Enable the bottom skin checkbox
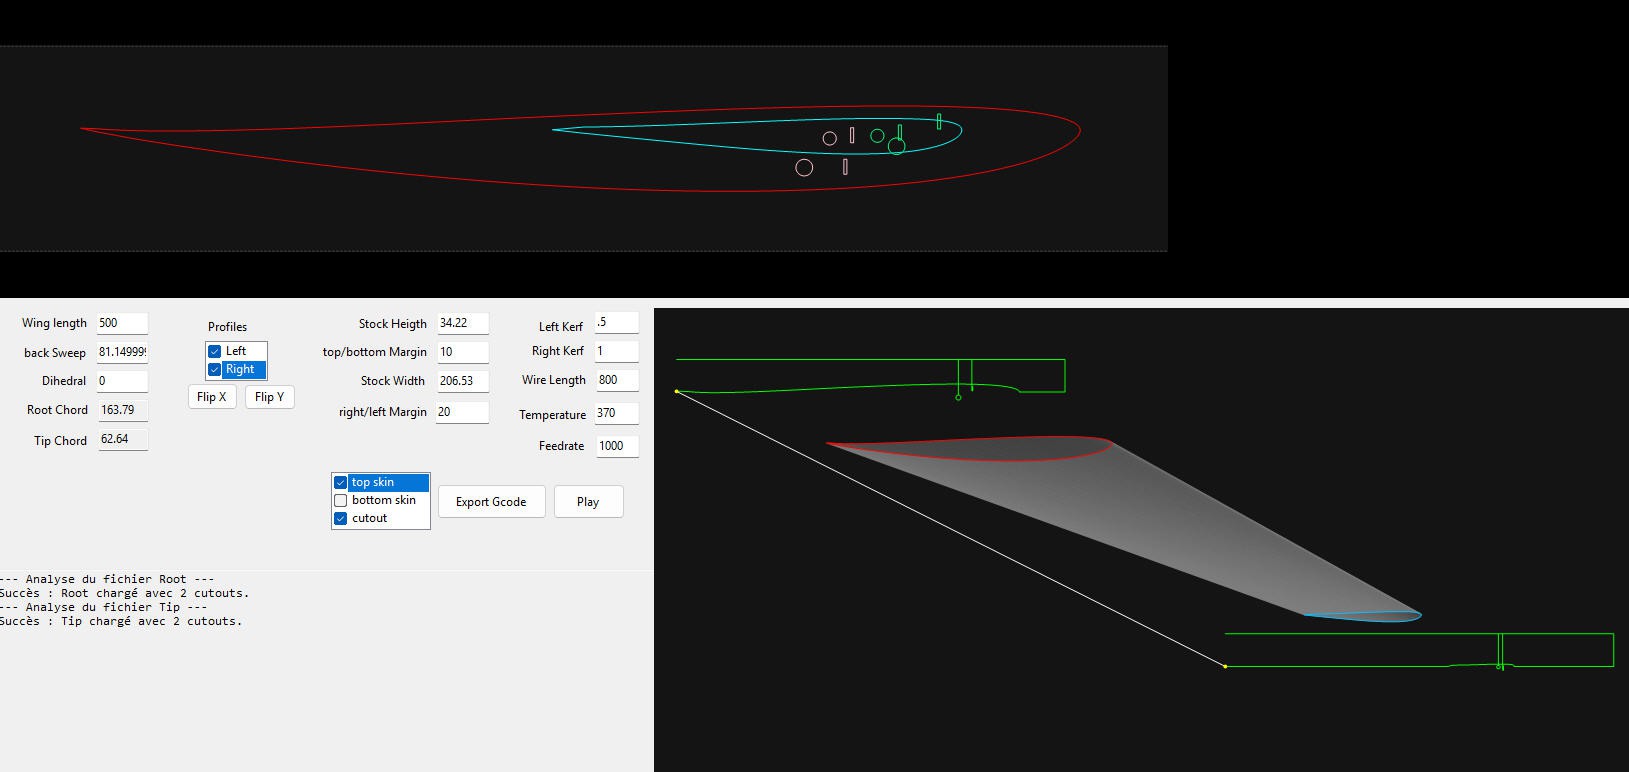The width and height of the screenshot is (1629, 772). [x=341, y=500]
